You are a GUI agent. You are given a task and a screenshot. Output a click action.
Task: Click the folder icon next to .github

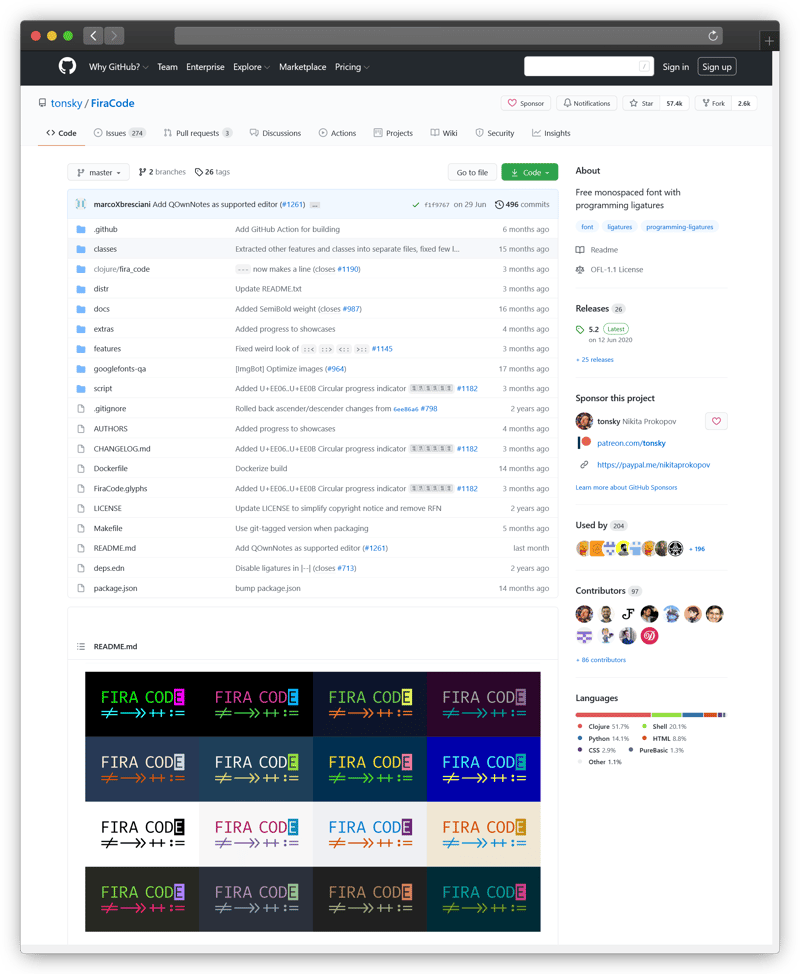[81, 229]
